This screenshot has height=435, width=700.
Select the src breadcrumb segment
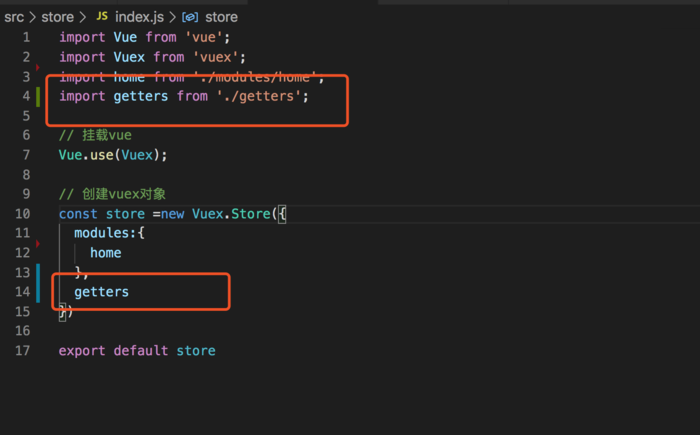click(x=14, y=17)
